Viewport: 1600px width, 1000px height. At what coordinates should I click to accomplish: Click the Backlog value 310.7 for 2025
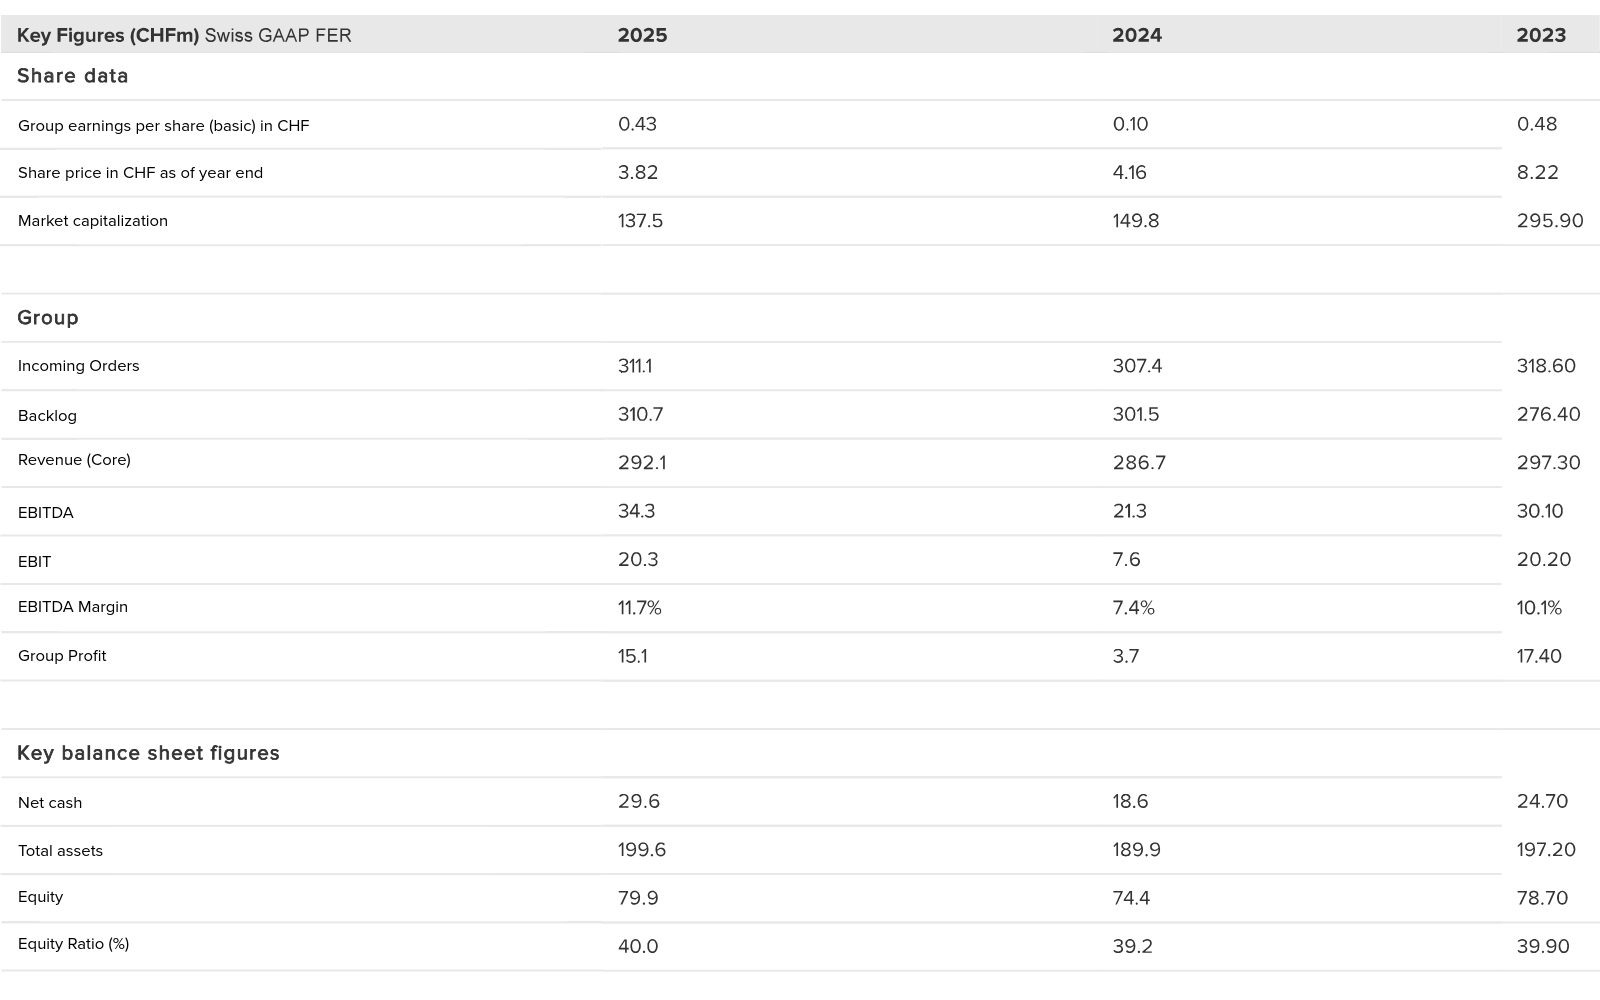pyautogui.click(x=640, y=414)
